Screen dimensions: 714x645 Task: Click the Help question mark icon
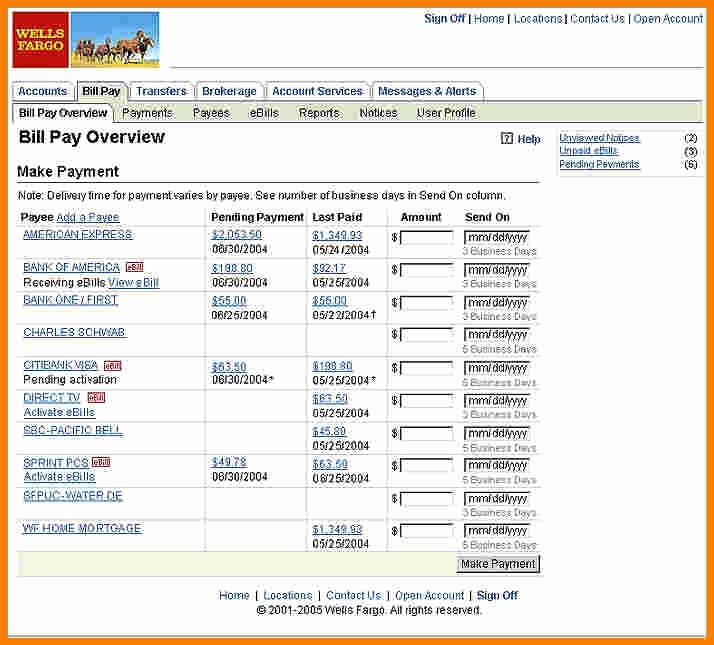[x=507, y=138]
